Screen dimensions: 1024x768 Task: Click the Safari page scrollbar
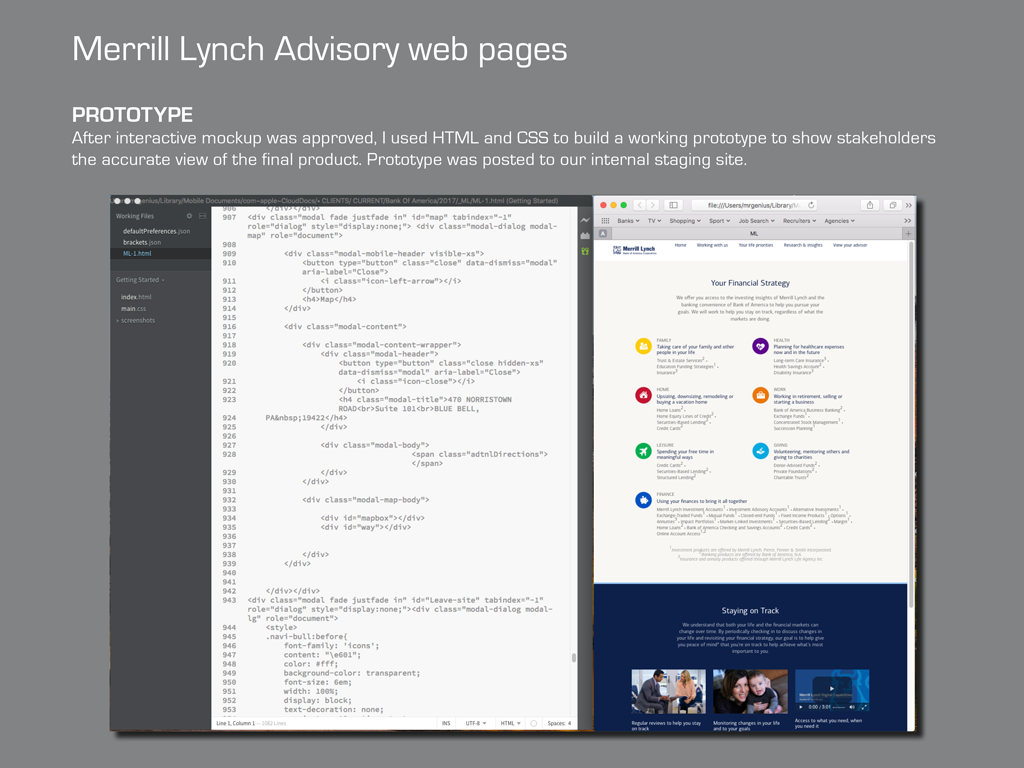tap(910, 424)
